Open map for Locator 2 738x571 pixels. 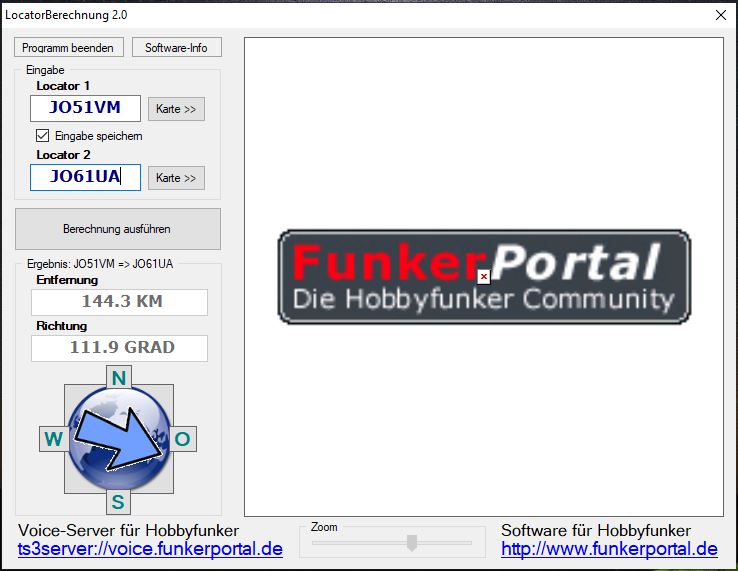tap(176, 178)
